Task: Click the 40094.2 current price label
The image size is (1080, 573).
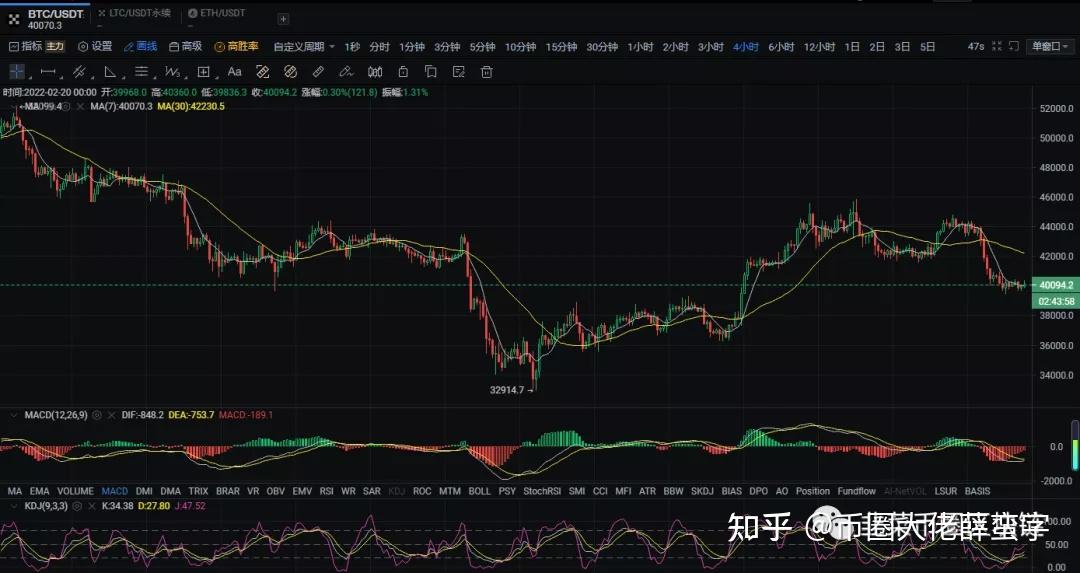Action: pyautogui.click(x=1056, y=284)
